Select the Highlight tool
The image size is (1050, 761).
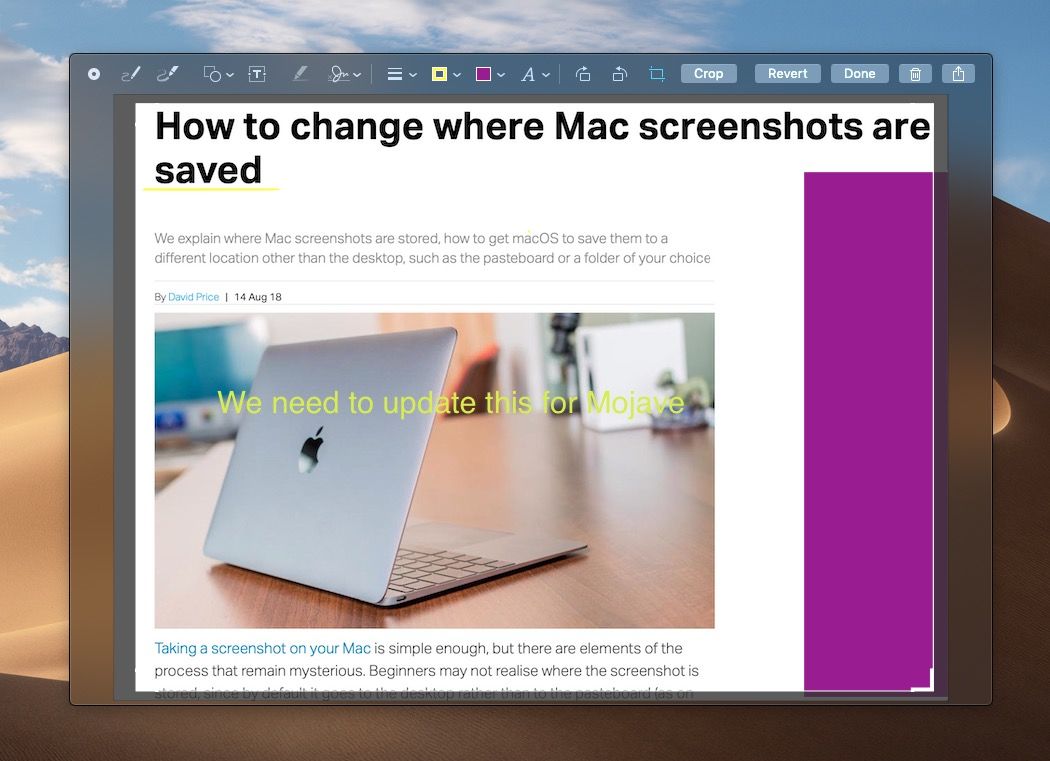pyautogui.click(x=301, y=73)
